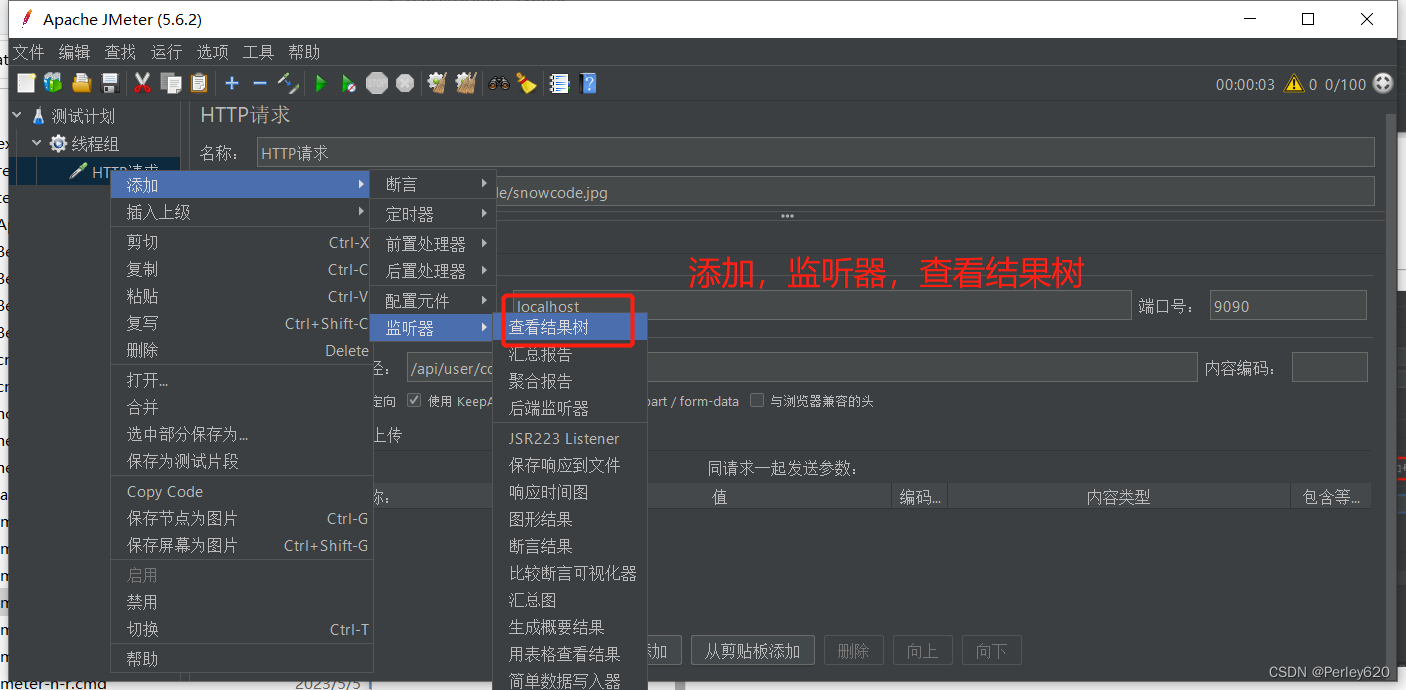Click the Paste clipboard icon
Screen dimensions: 1406x690
click(x=199, y=84)
